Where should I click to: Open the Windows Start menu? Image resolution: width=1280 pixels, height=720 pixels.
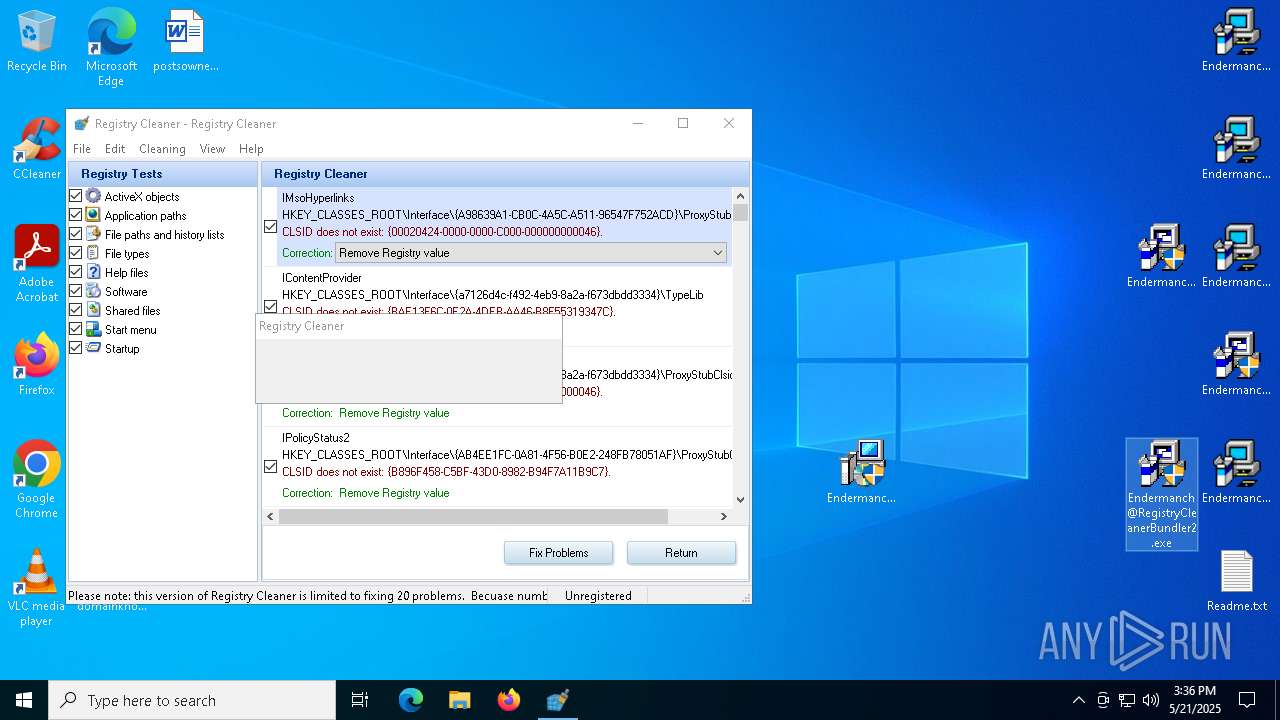[x=24, y=700]
